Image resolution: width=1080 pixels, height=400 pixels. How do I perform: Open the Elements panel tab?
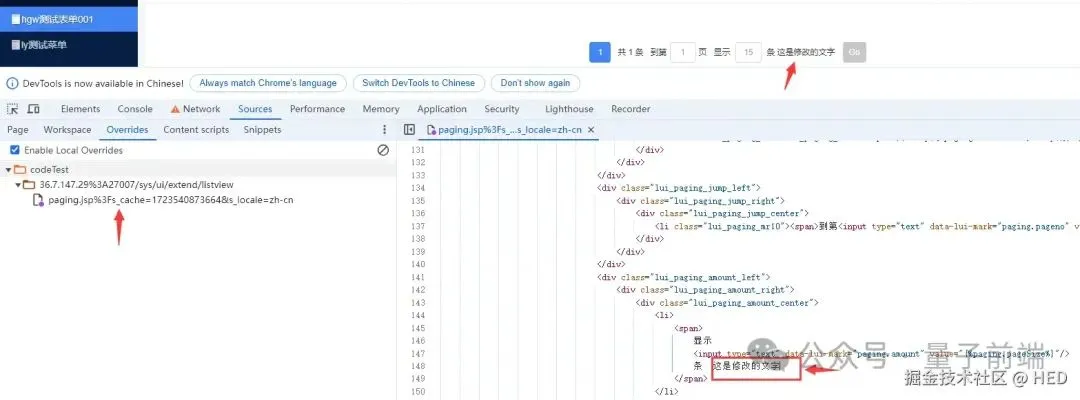pos(81,109)
